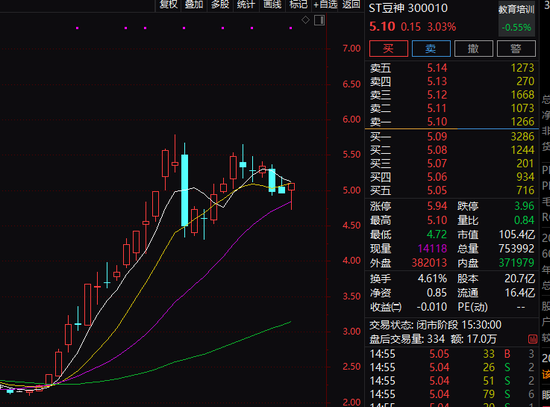Click the 涨停 limit-up value 5.94
This screenshot has height=407, width=550.
tap(437, 206)
